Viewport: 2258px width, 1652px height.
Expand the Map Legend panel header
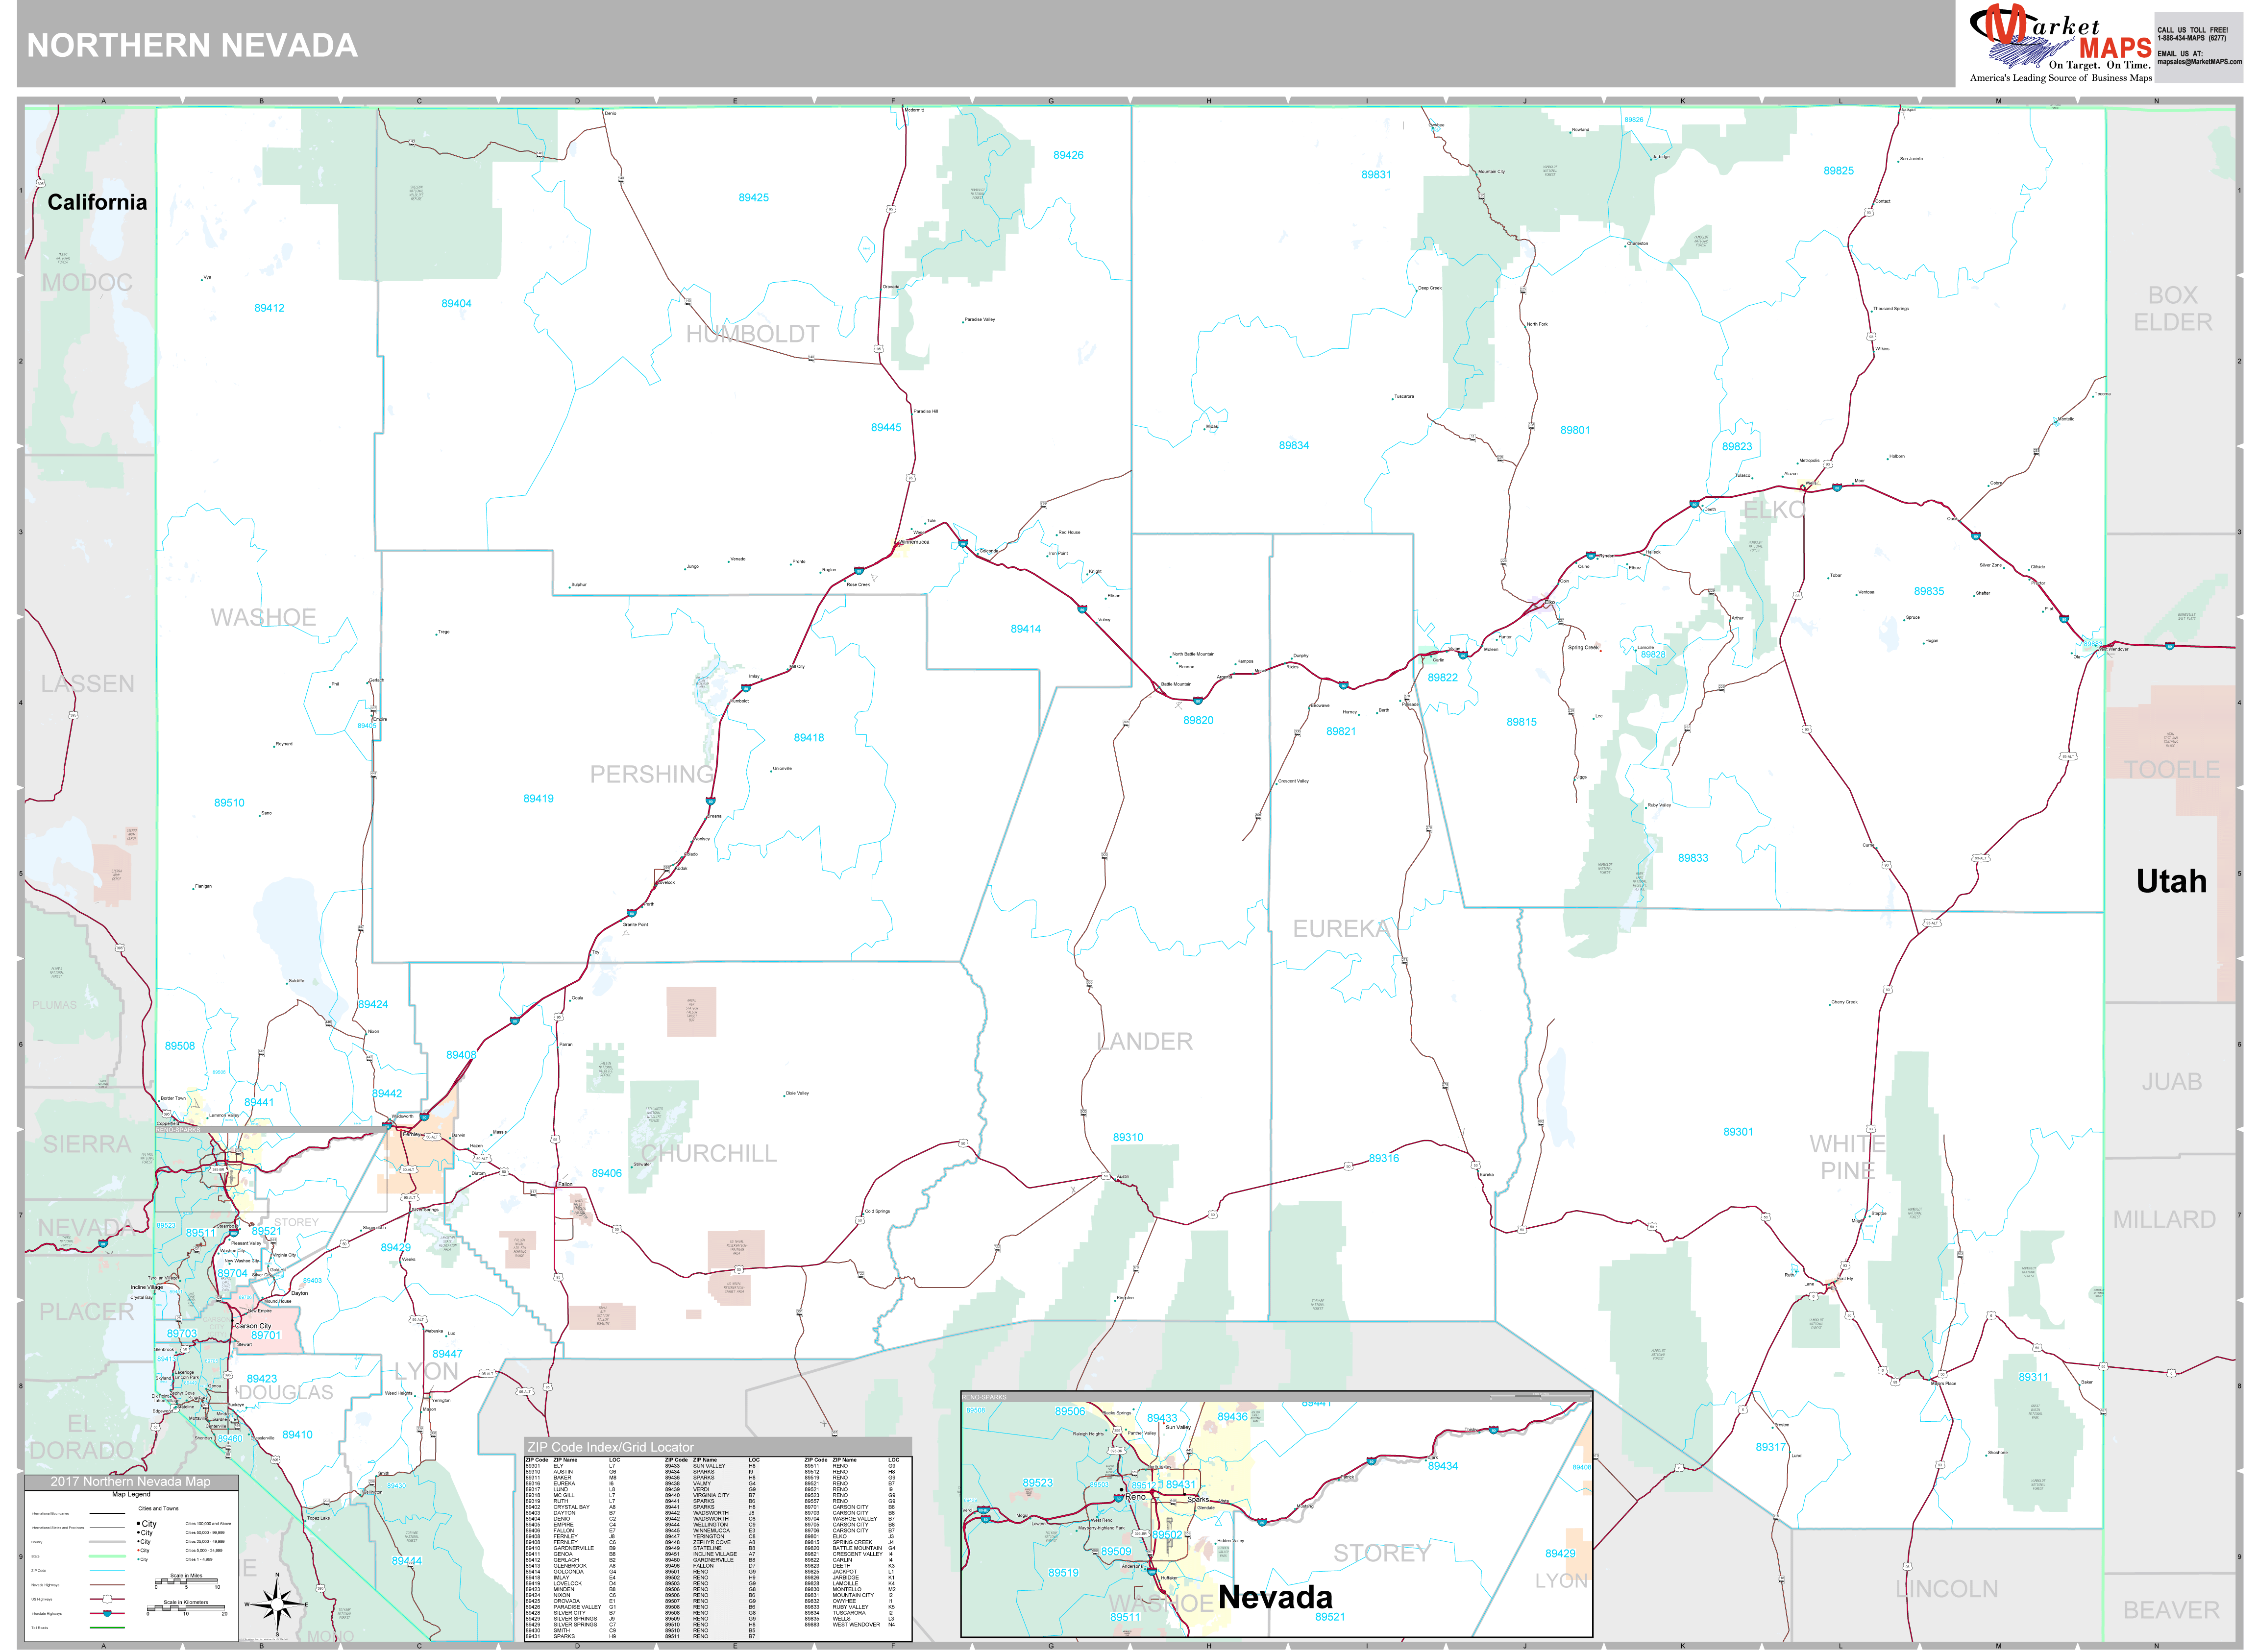[132, 1494]
